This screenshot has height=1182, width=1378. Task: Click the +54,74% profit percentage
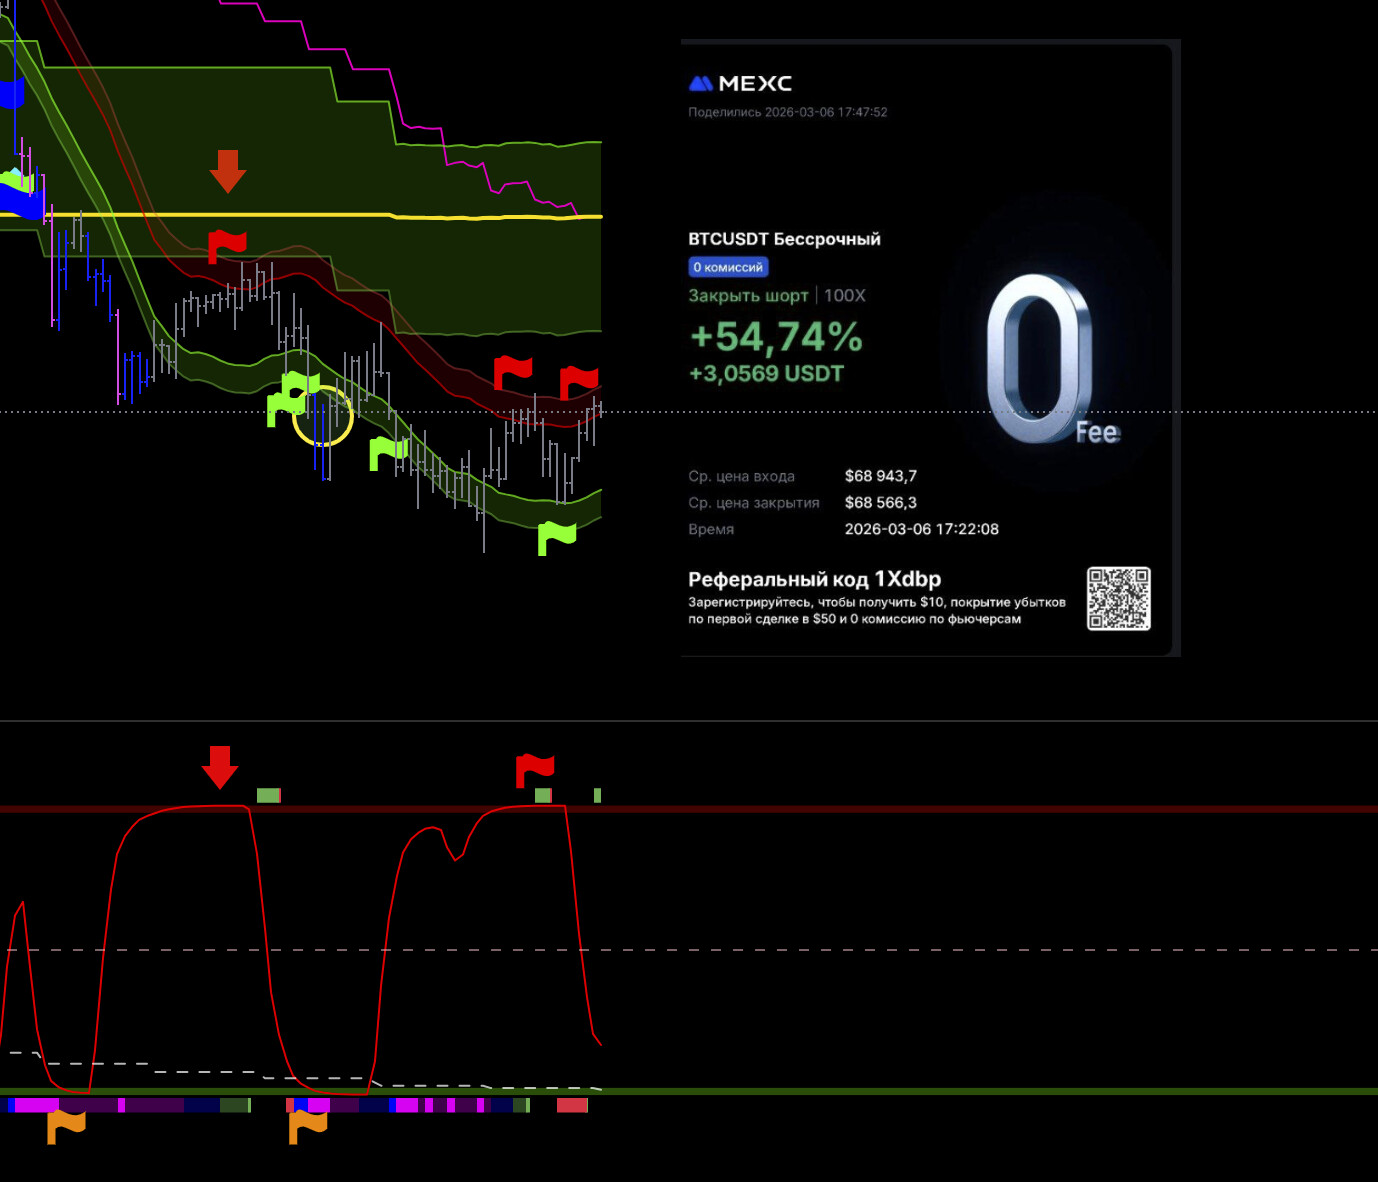776,337
